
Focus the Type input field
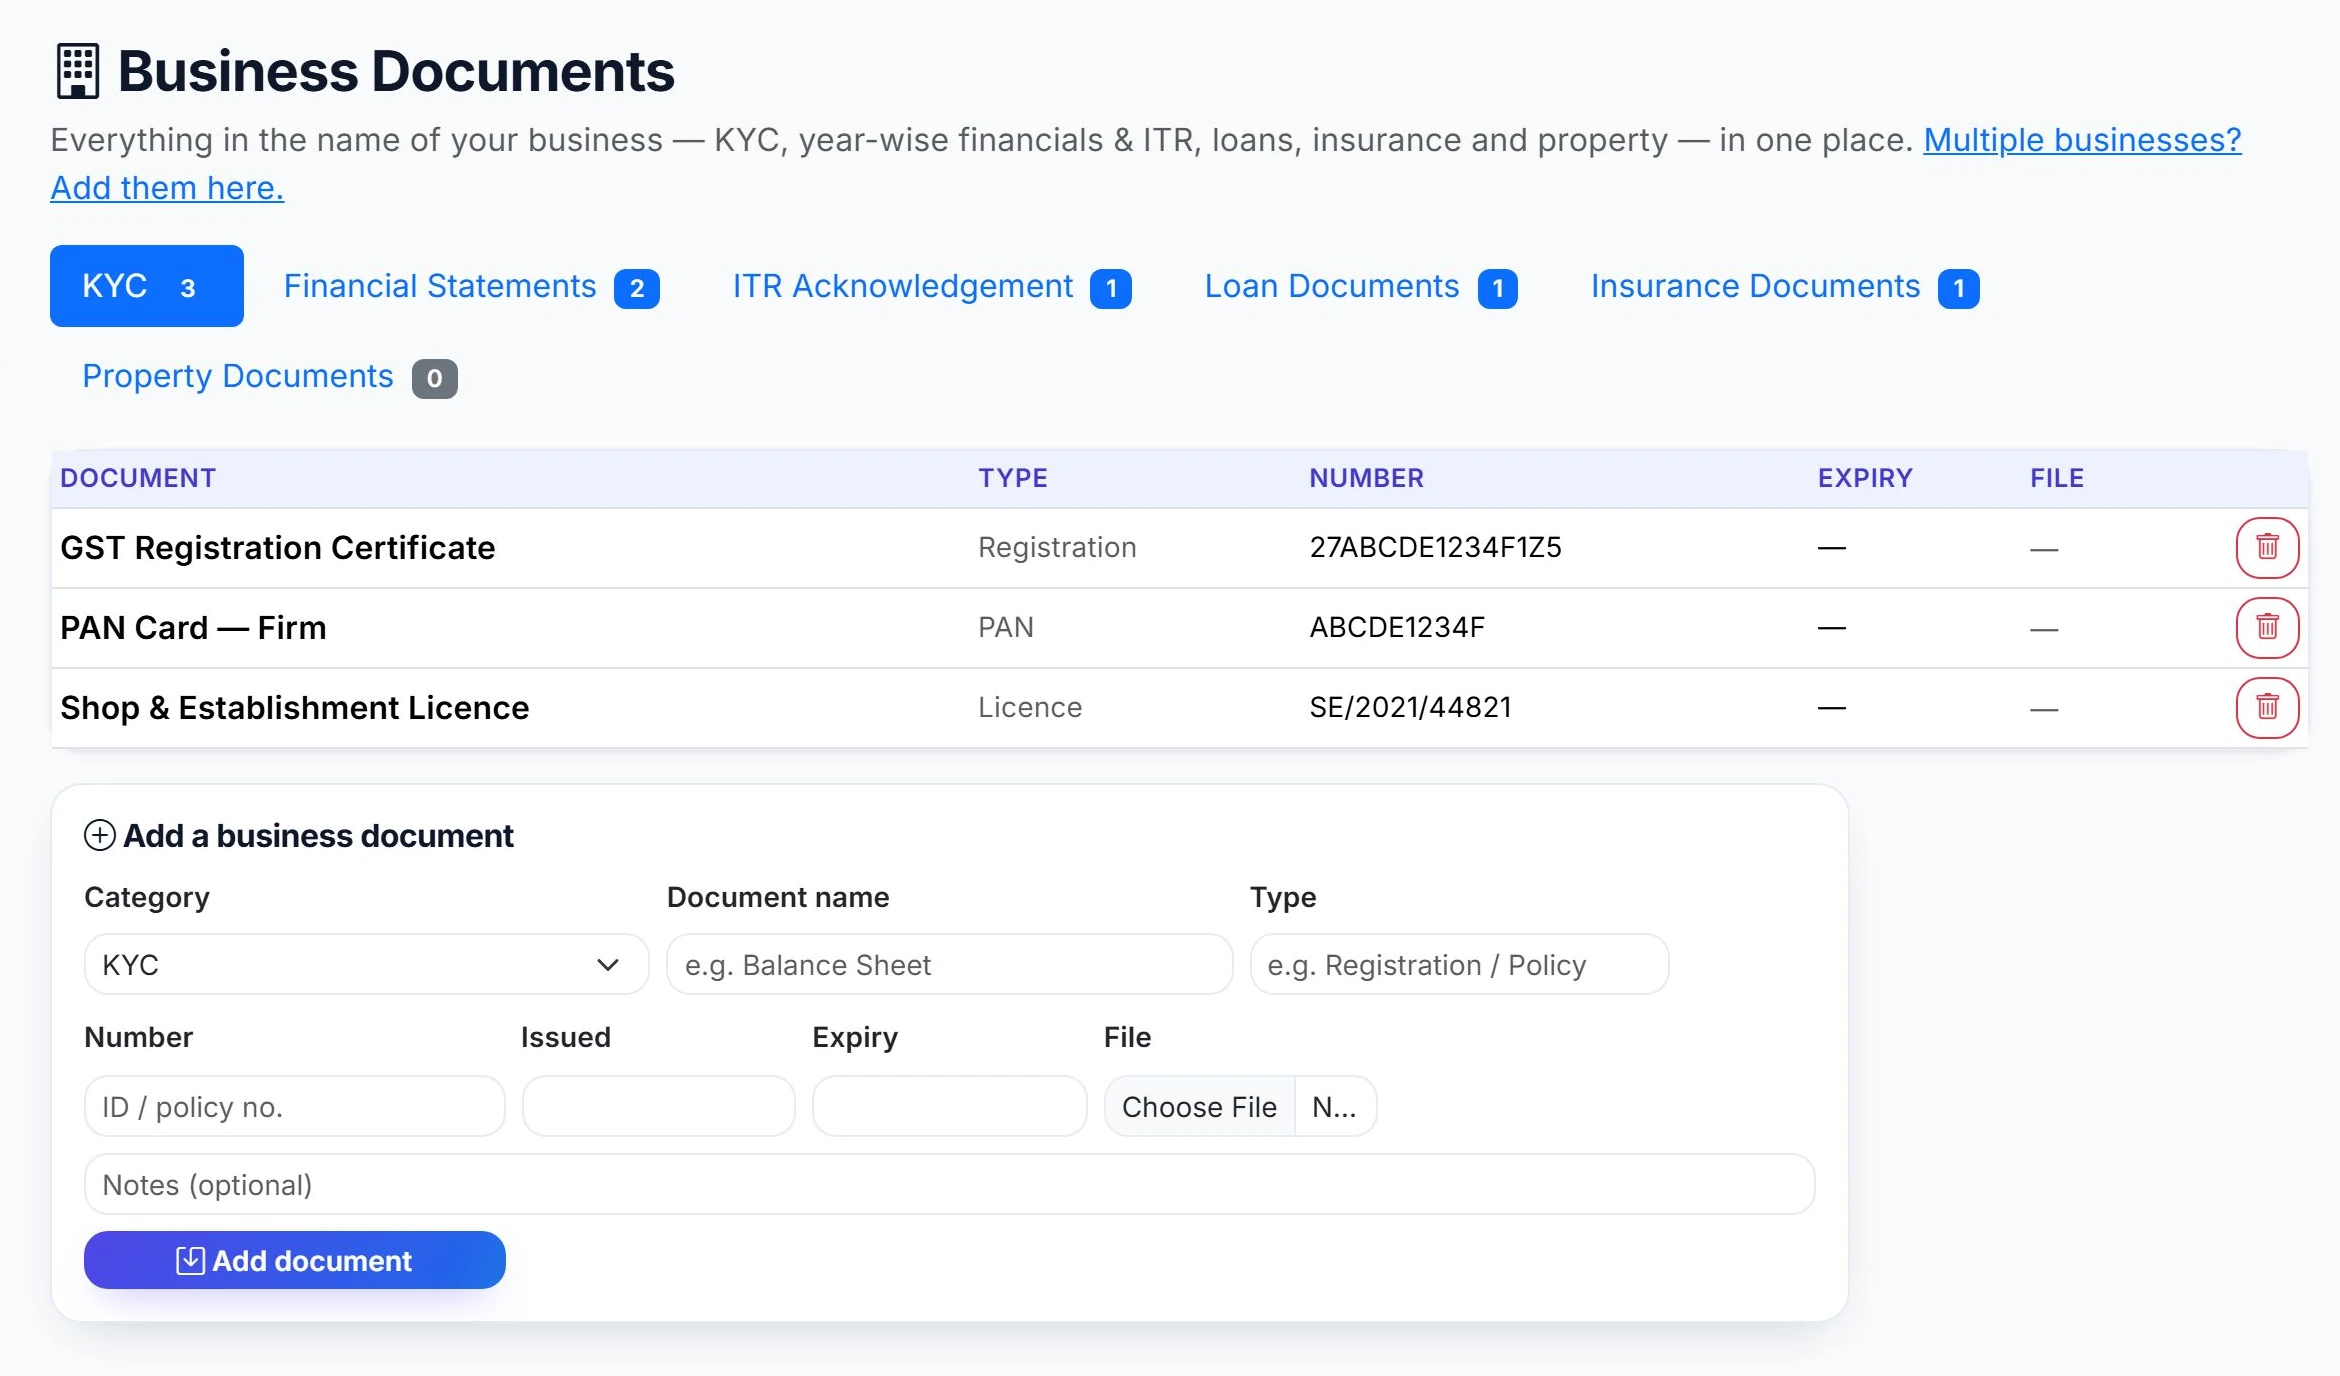tap(1459, 964)
